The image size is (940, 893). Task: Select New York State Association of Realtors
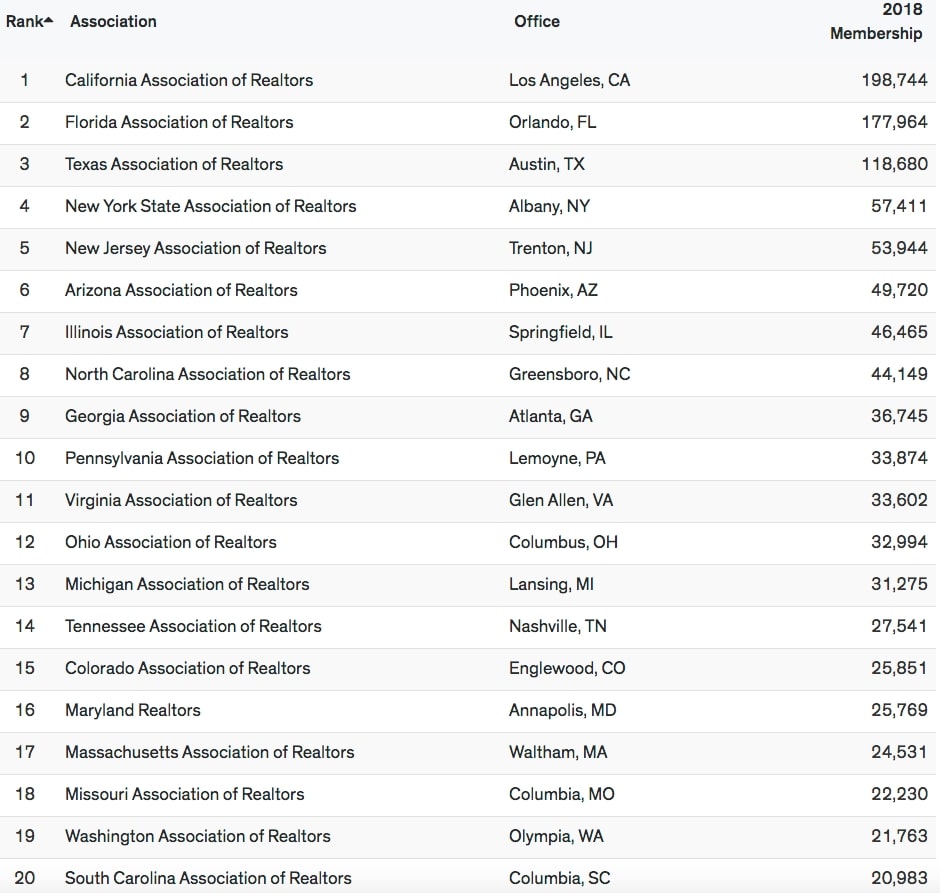tap(210, 206)
